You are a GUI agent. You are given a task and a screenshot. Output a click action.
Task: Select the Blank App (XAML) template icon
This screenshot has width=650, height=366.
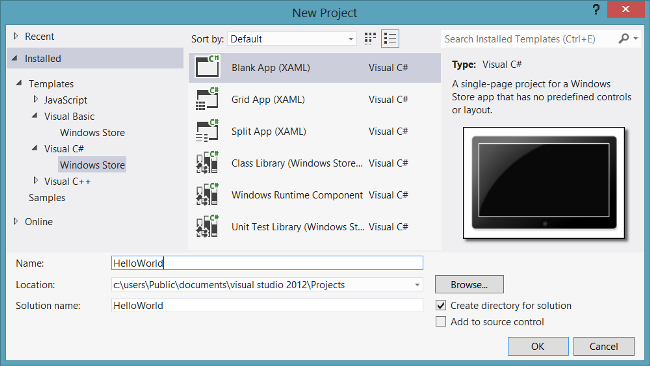coord(207,67)
